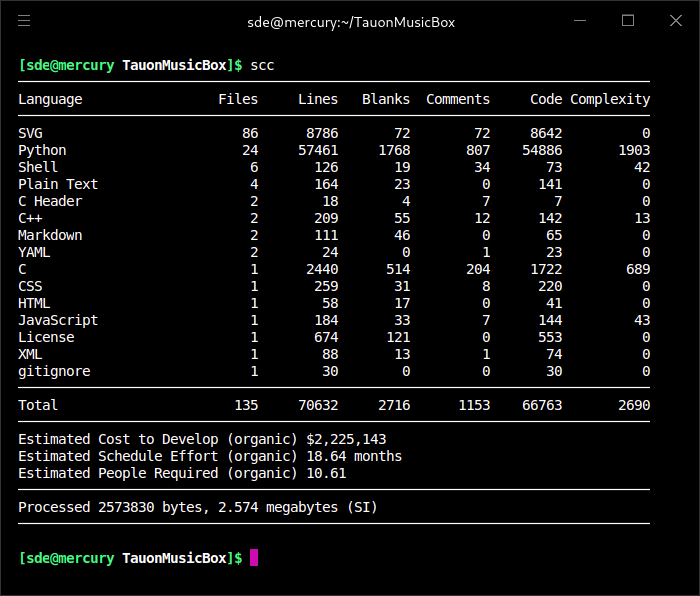The height and width of the screenshot is (596, 700).
Task: Click the typed 'scc' command
Action: tap(262, 65)
